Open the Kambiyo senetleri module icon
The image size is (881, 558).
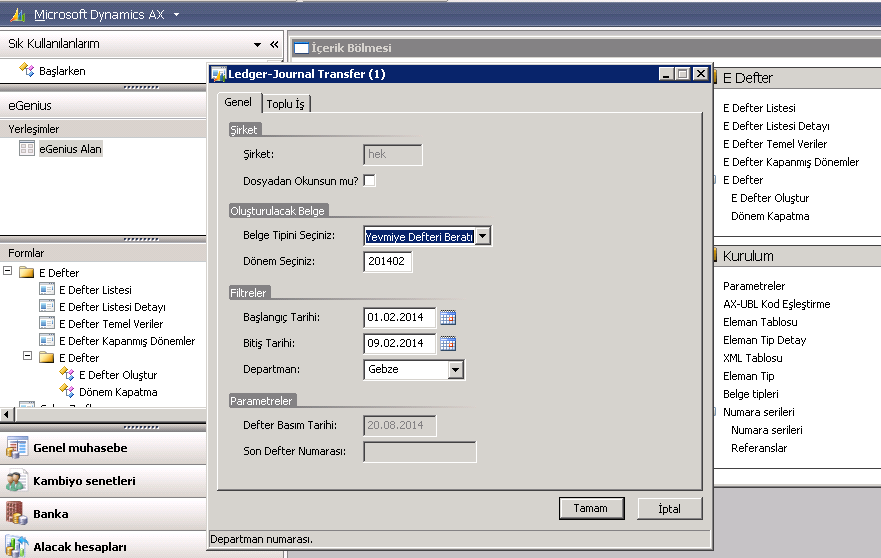click(17, 481)
